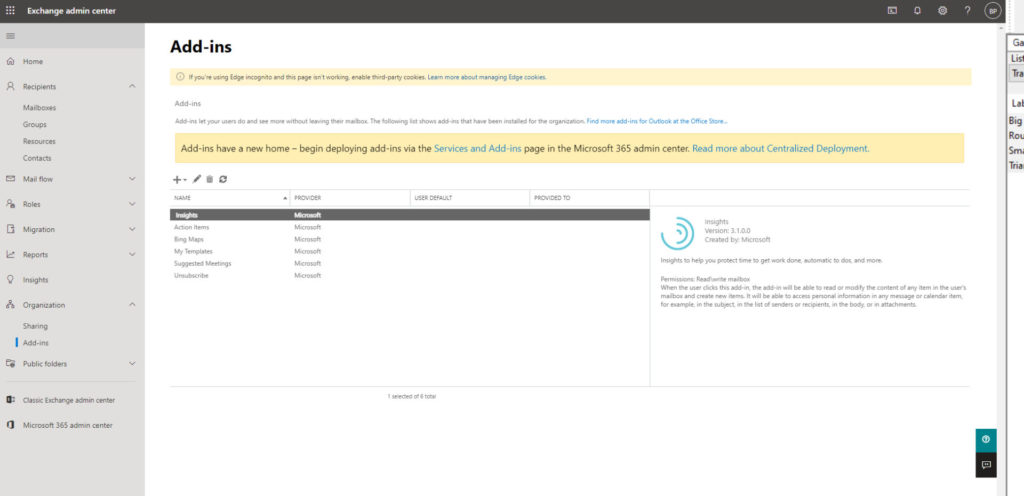Open Resources under Recipients
This screenshot has width=1024, height=496.
(x=39, y=142)
